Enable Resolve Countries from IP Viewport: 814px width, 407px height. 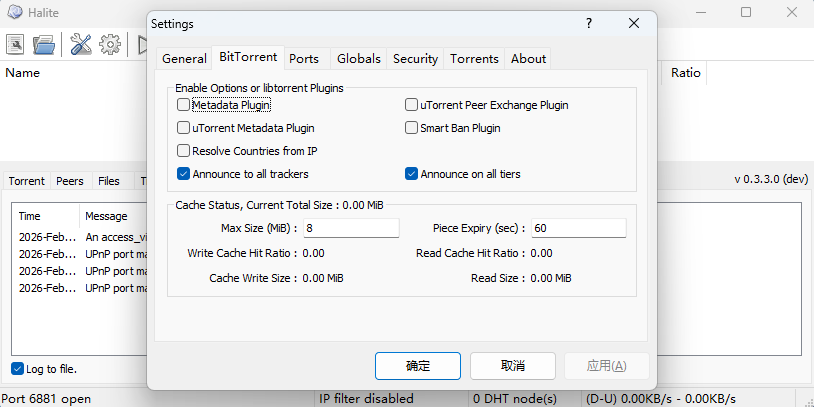point(183,151)
